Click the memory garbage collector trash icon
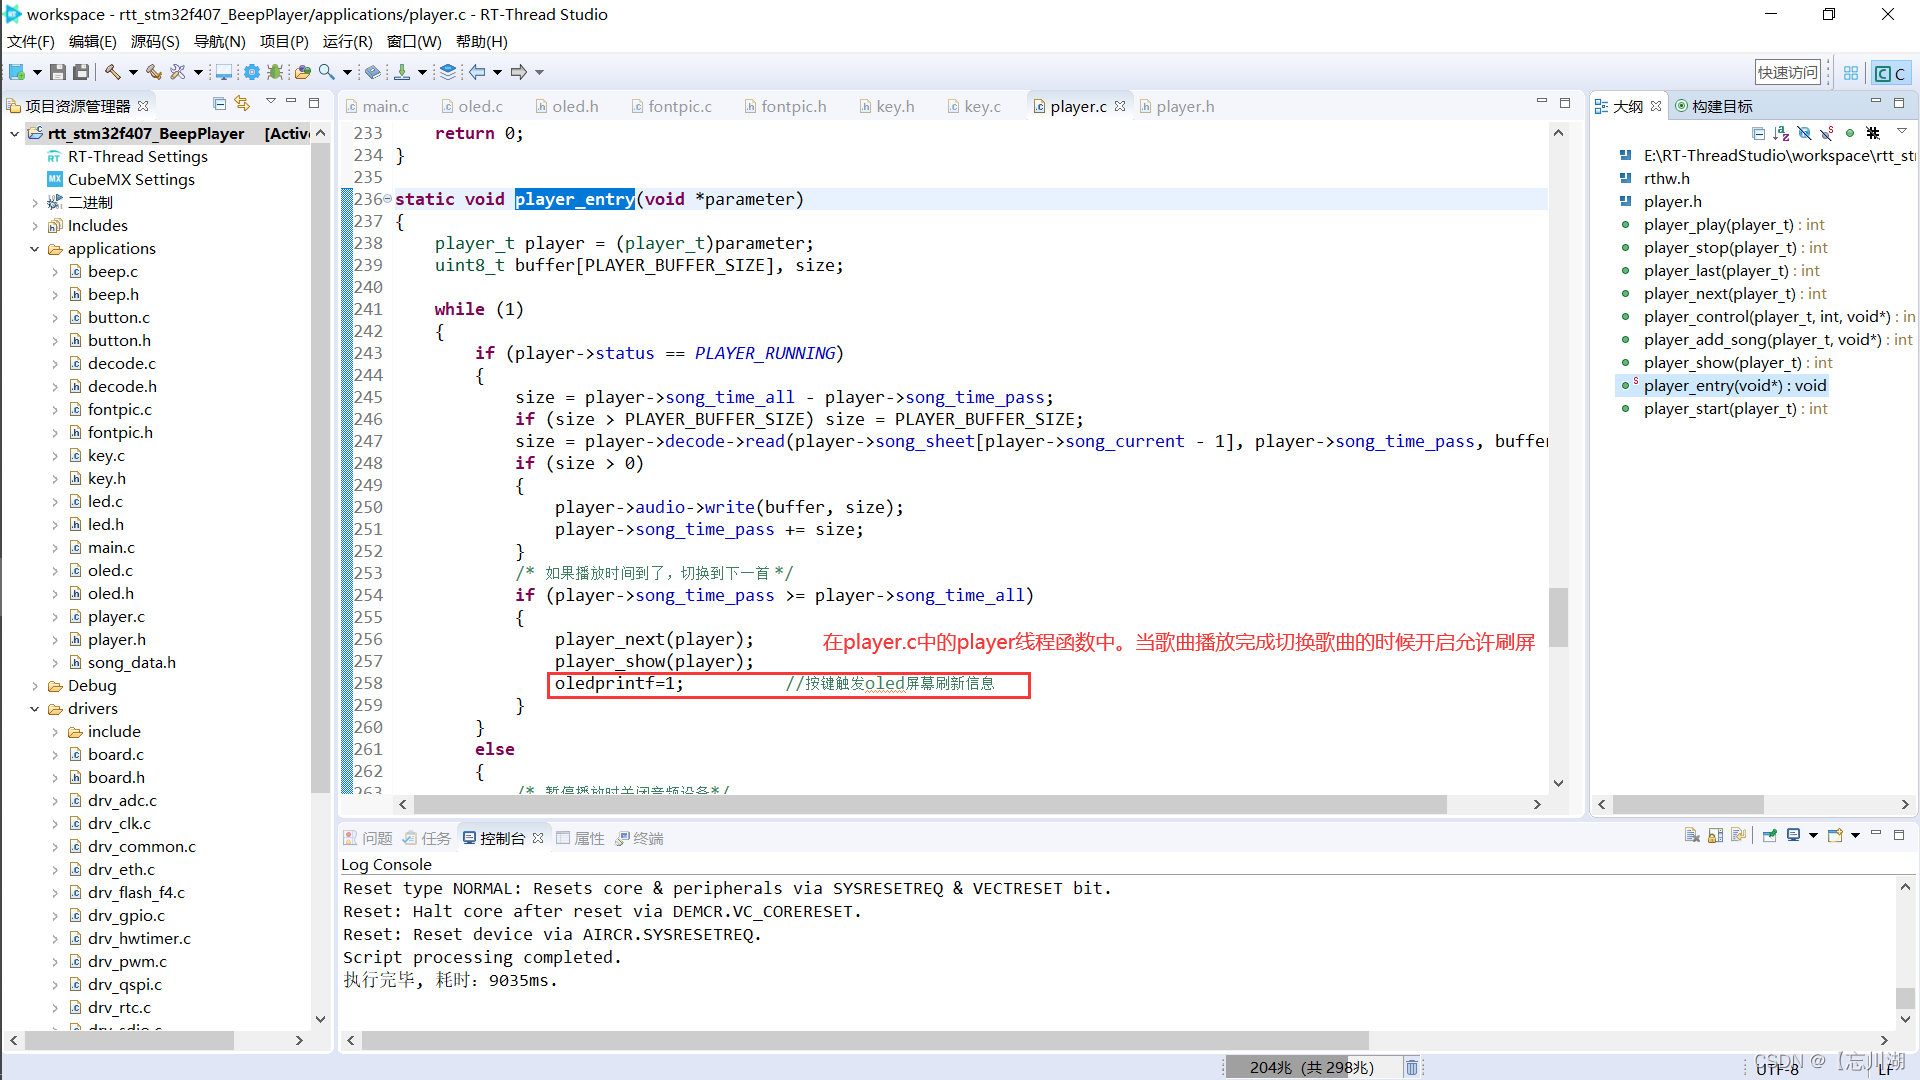Screen dimensions: 1920x1080 [1412, 1067]
